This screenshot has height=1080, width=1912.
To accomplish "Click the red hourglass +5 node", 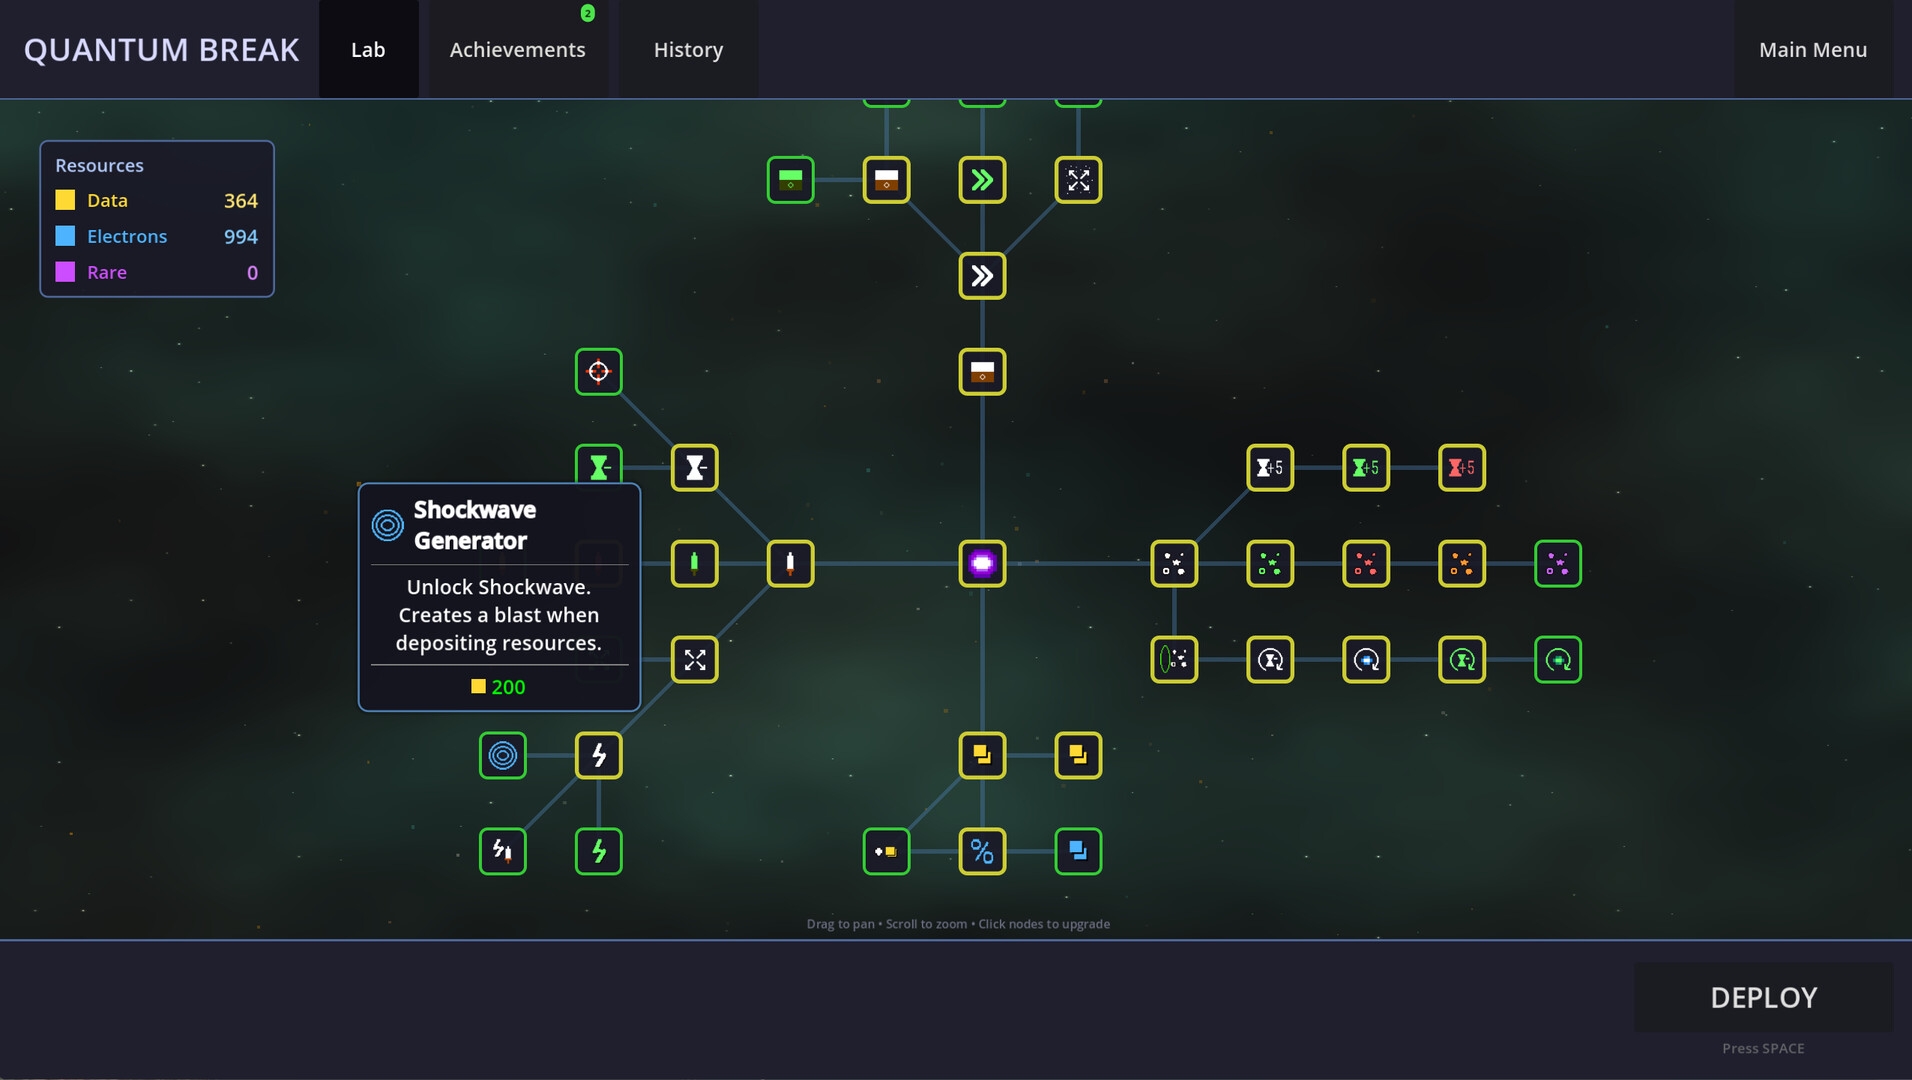I will (x=1461, y=468).
